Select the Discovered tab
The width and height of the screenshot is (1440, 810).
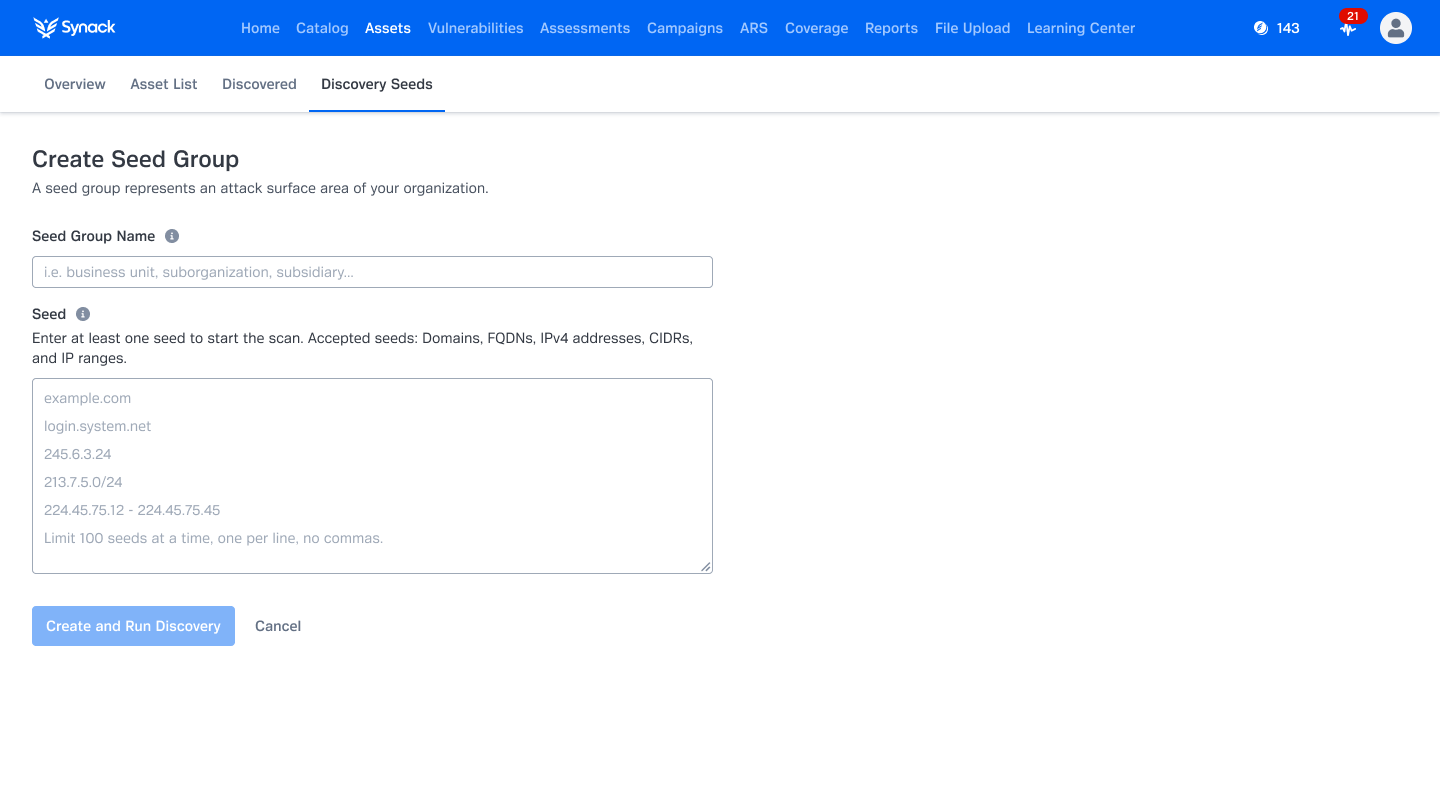(x=259, y=84)
